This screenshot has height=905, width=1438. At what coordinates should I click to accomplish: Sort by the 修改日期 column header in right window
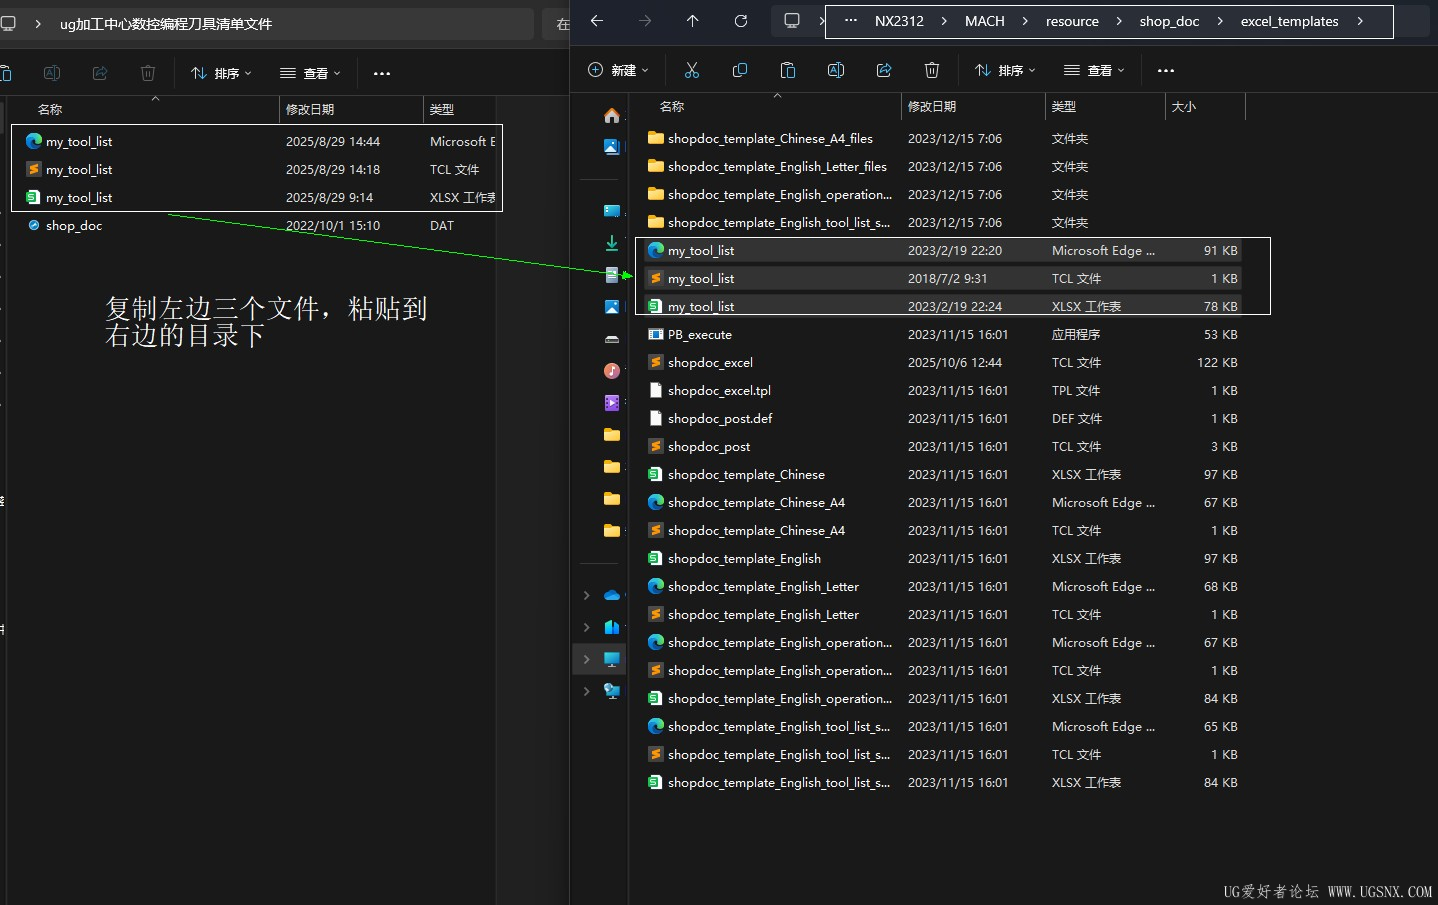click(x=932, y=106)
